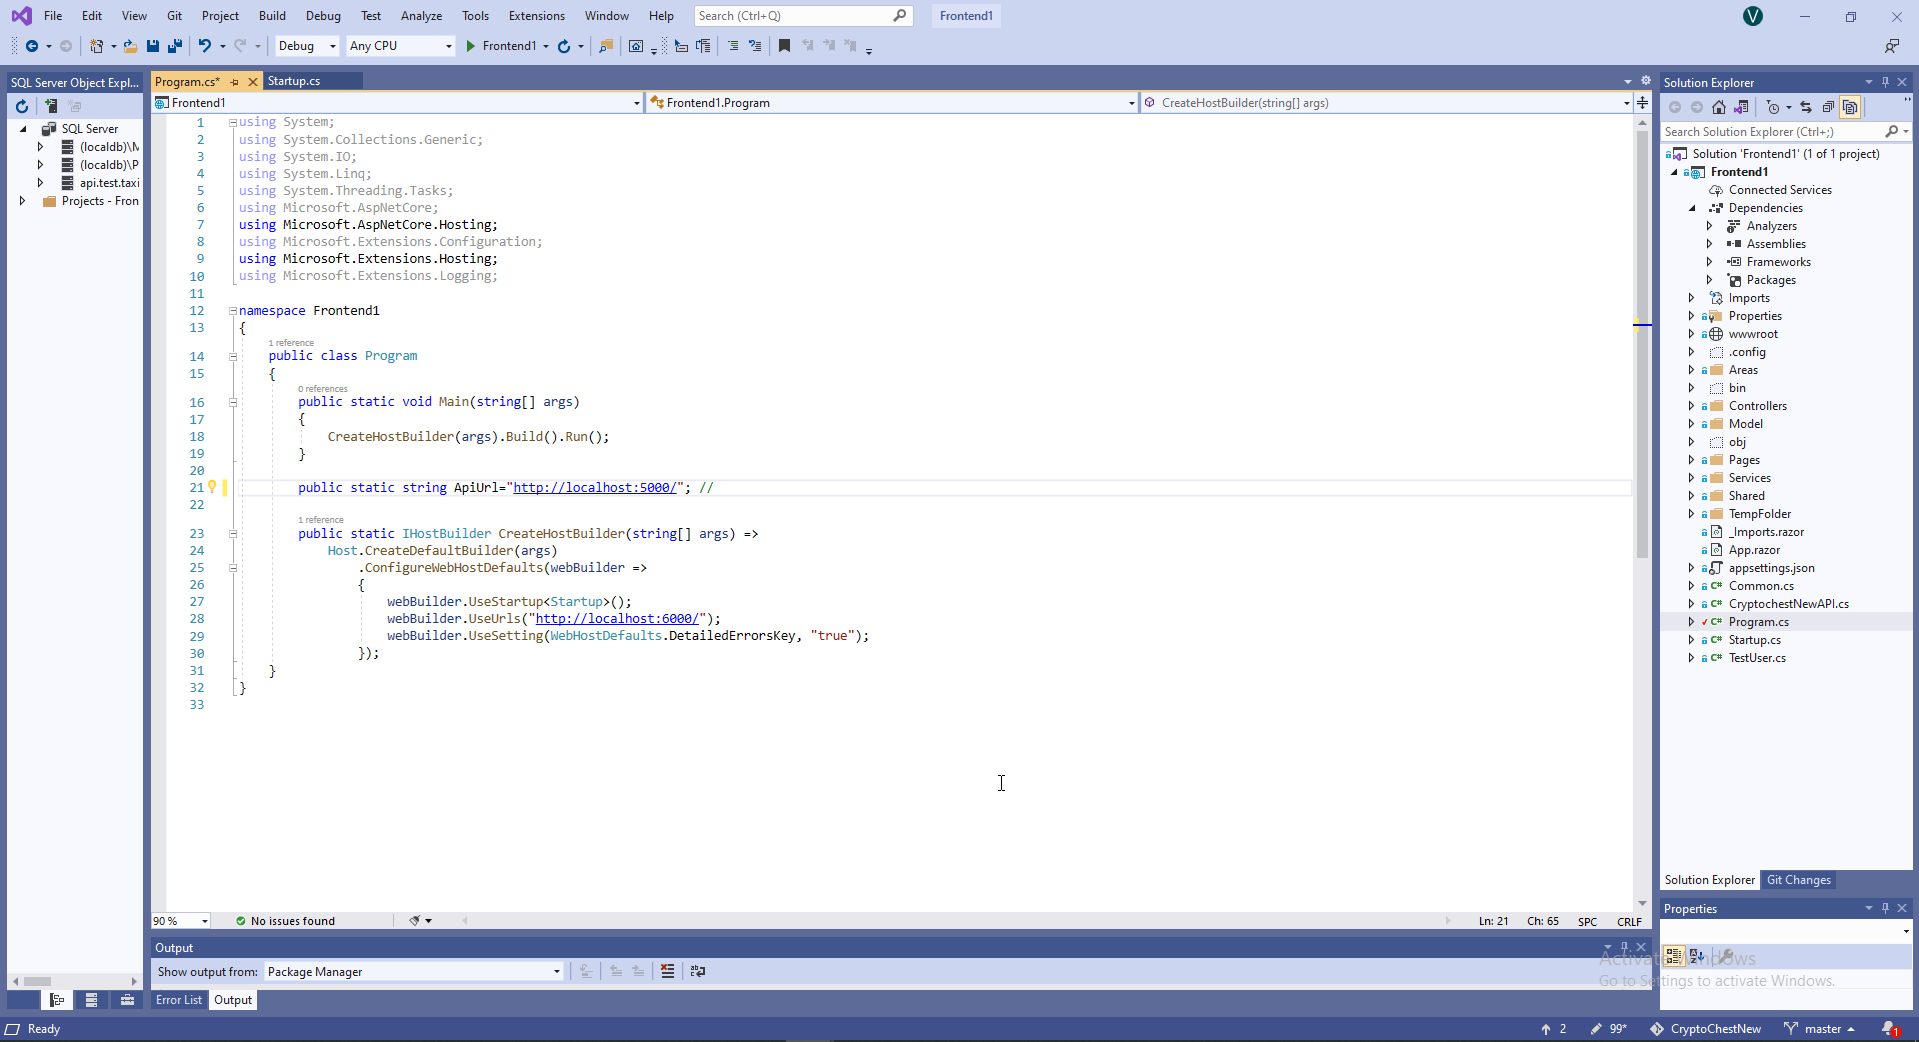Collapse the Dependencies node

(1692, 208)
